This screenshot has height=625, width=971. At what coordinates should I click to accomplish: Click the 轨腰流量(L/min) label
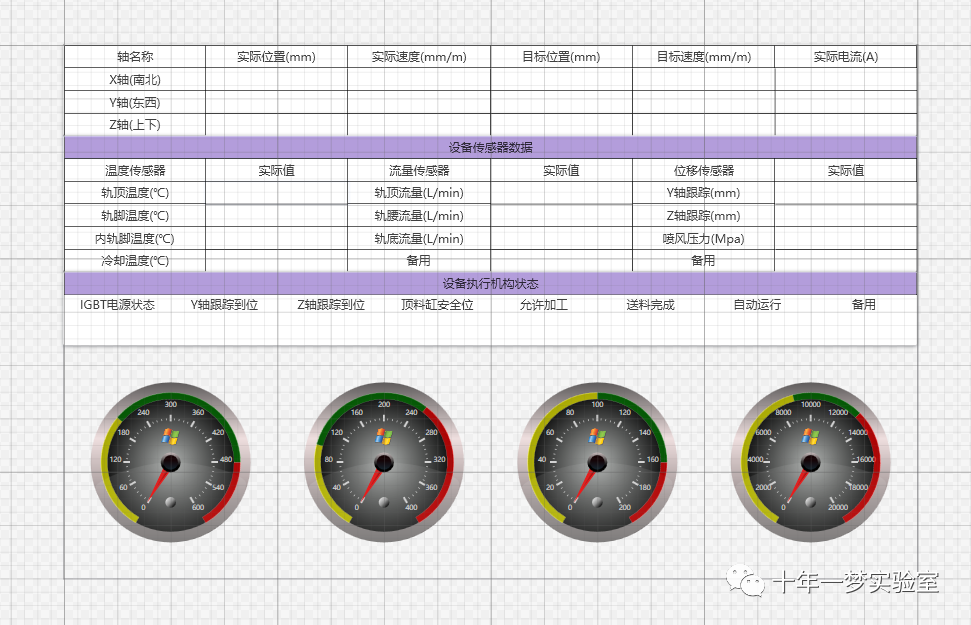419,216
